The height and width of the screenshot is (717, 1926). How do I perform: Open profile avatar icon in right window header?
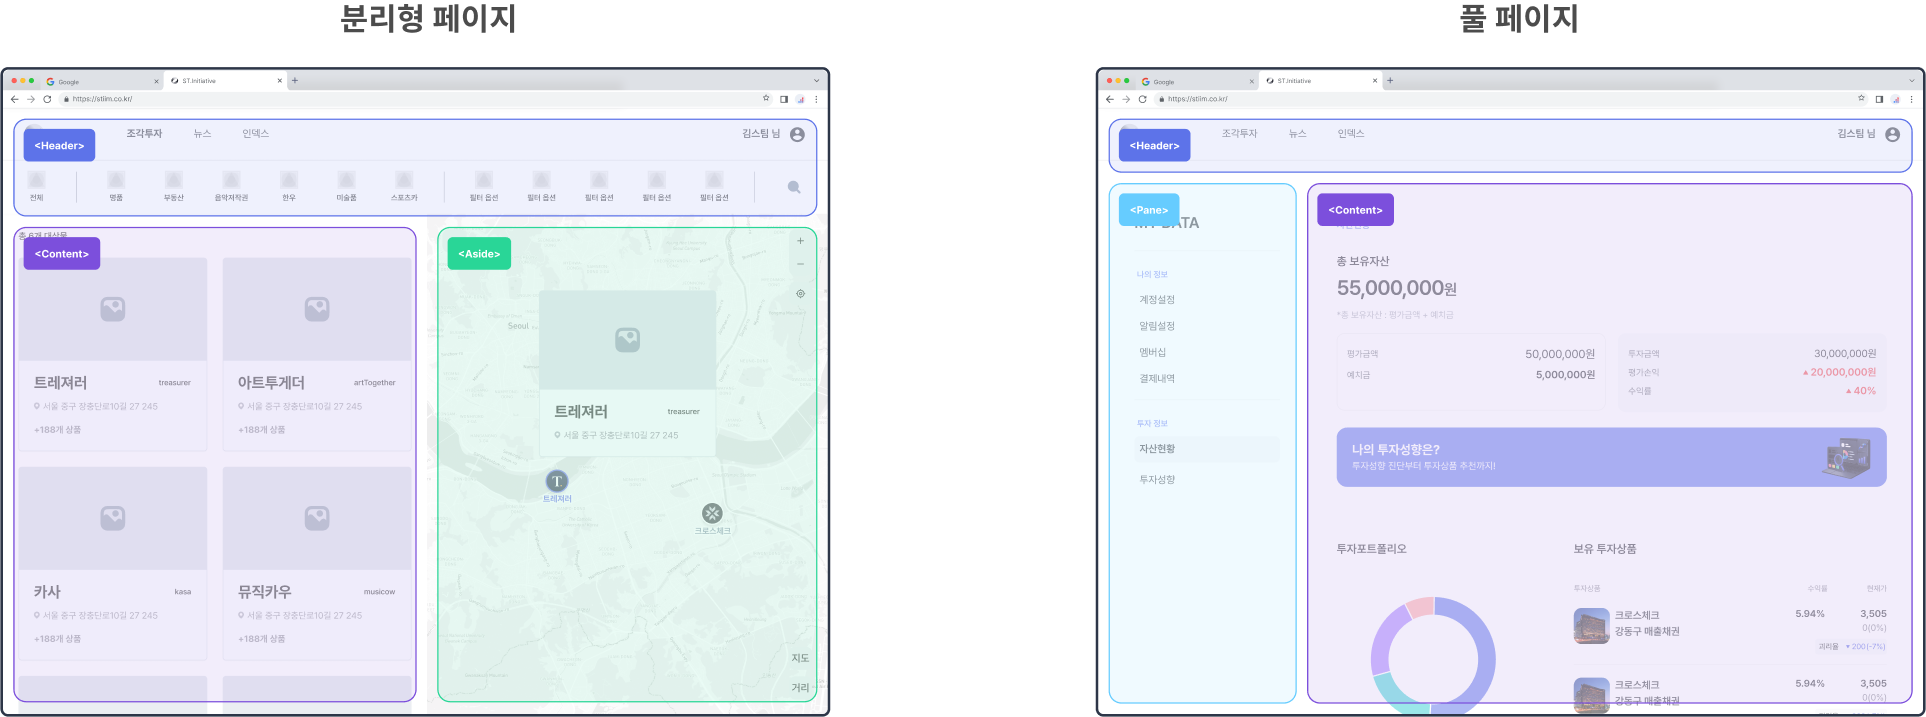pyautogui.click(x=1892, y=134)
